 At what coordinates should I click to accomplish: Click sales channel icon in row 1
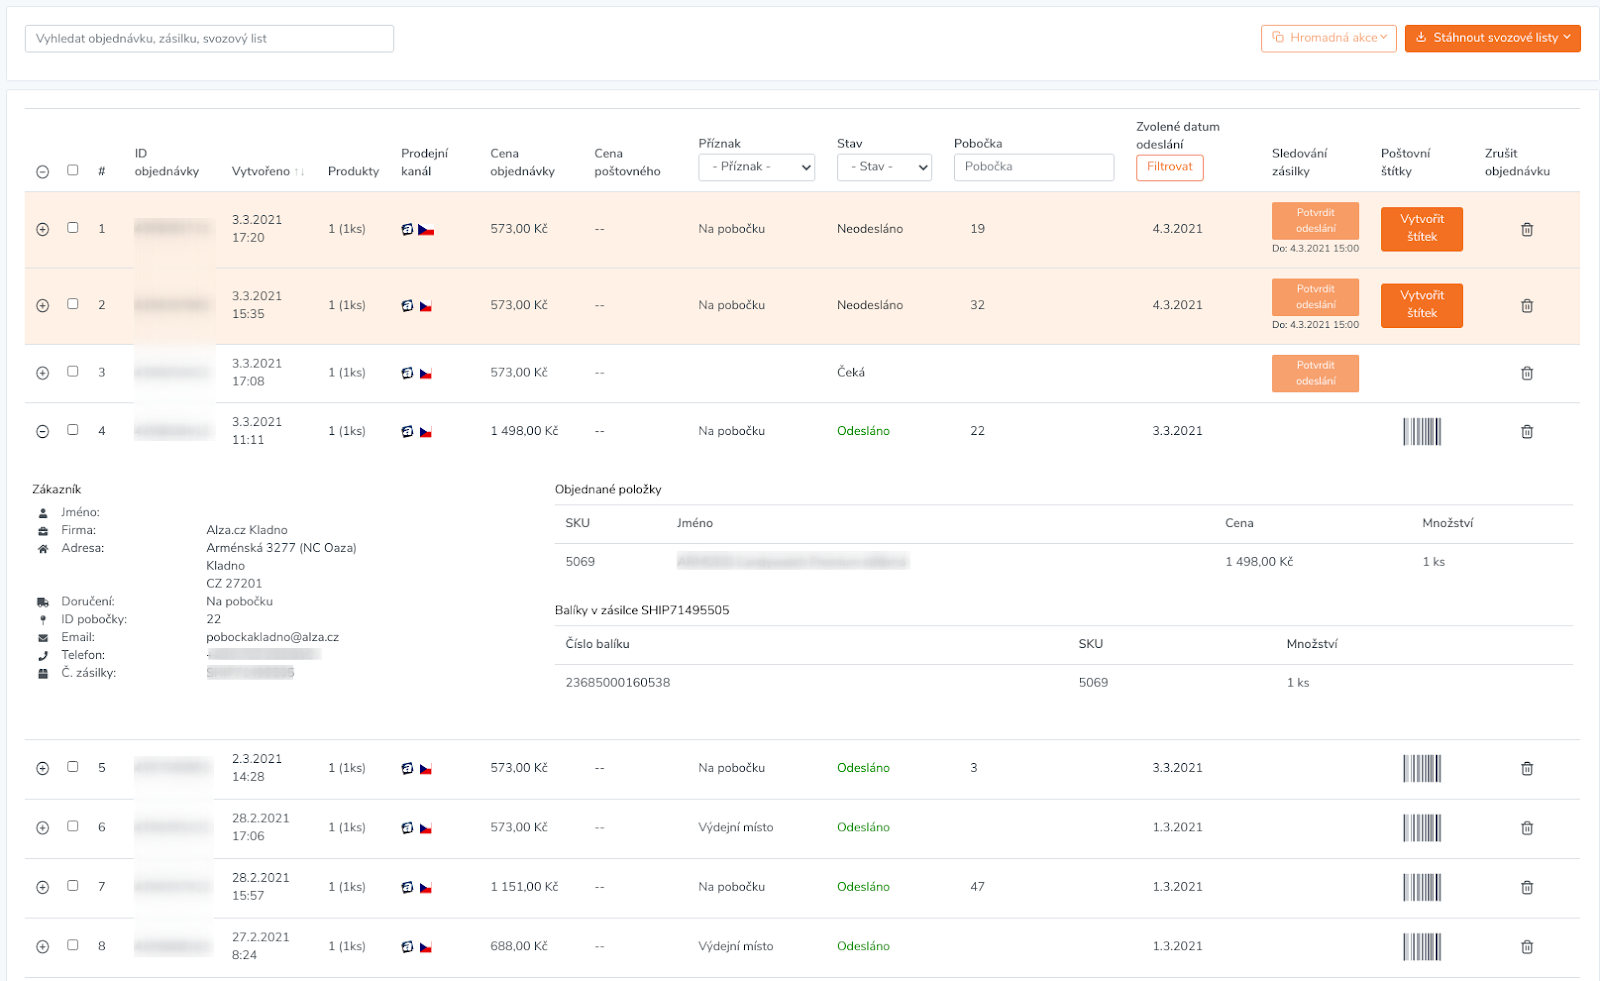(x=407, y=229)
